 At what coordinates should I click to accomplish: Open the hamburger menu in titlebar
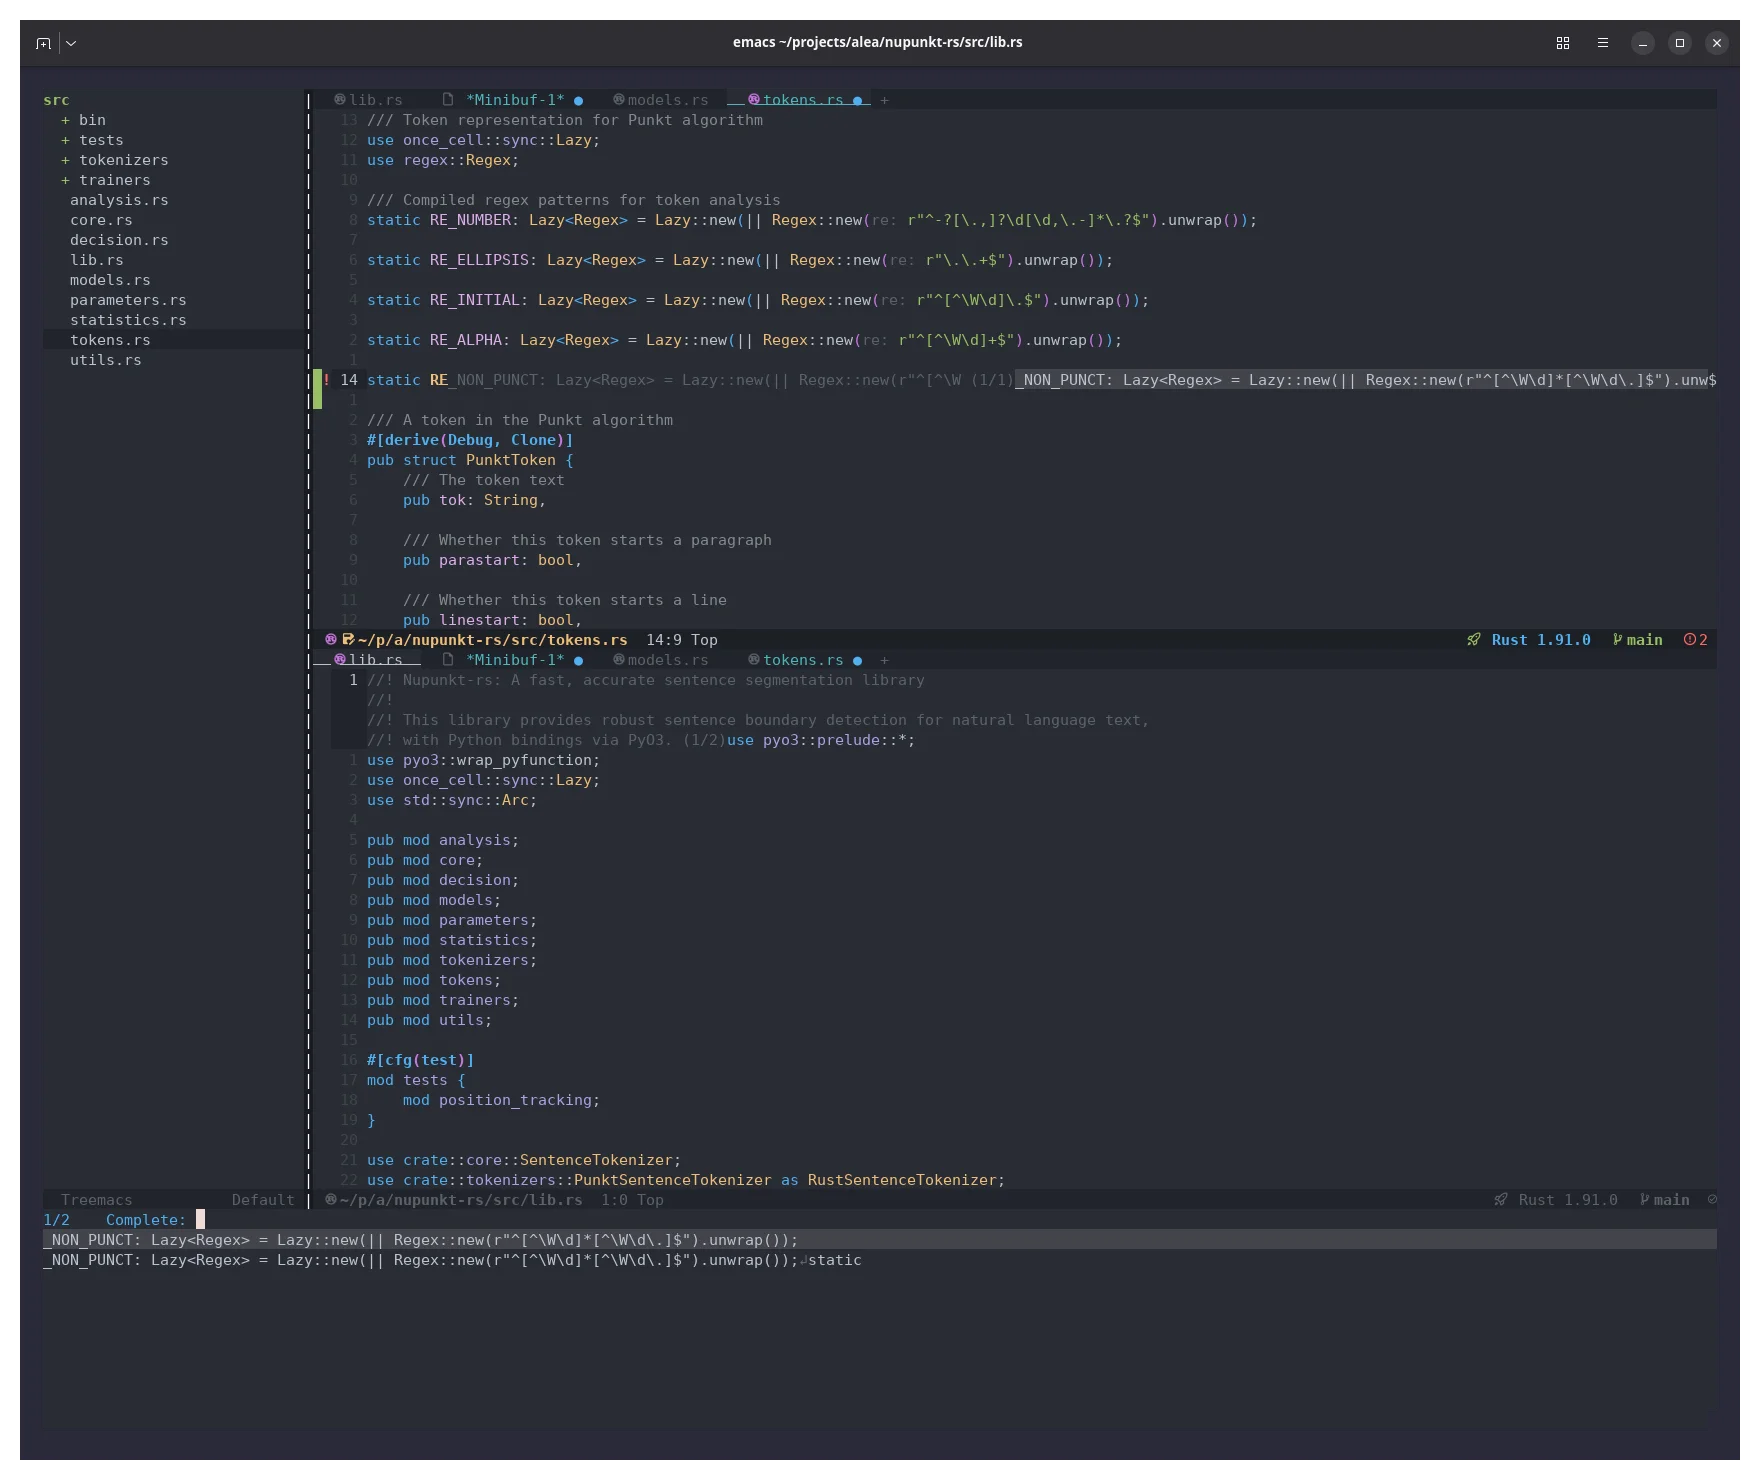point(1603,43)
